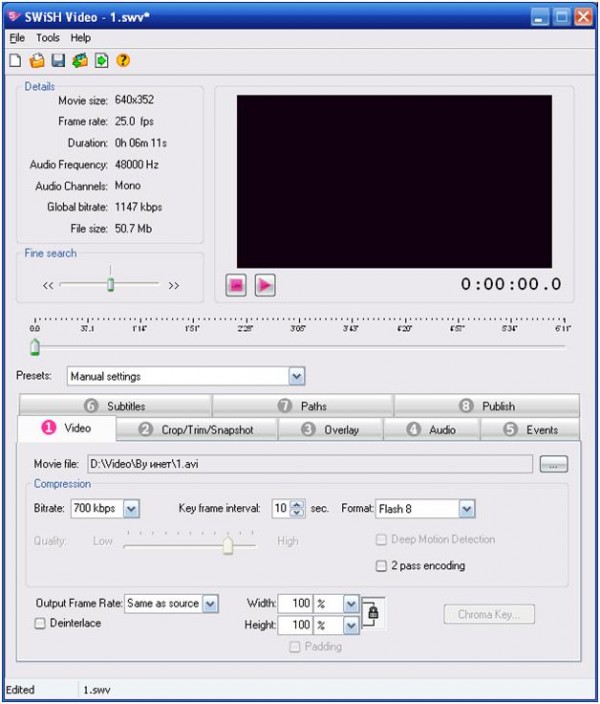Click the Width value field
Viewport: 600px width, 704px height.
tap(296, 604)
